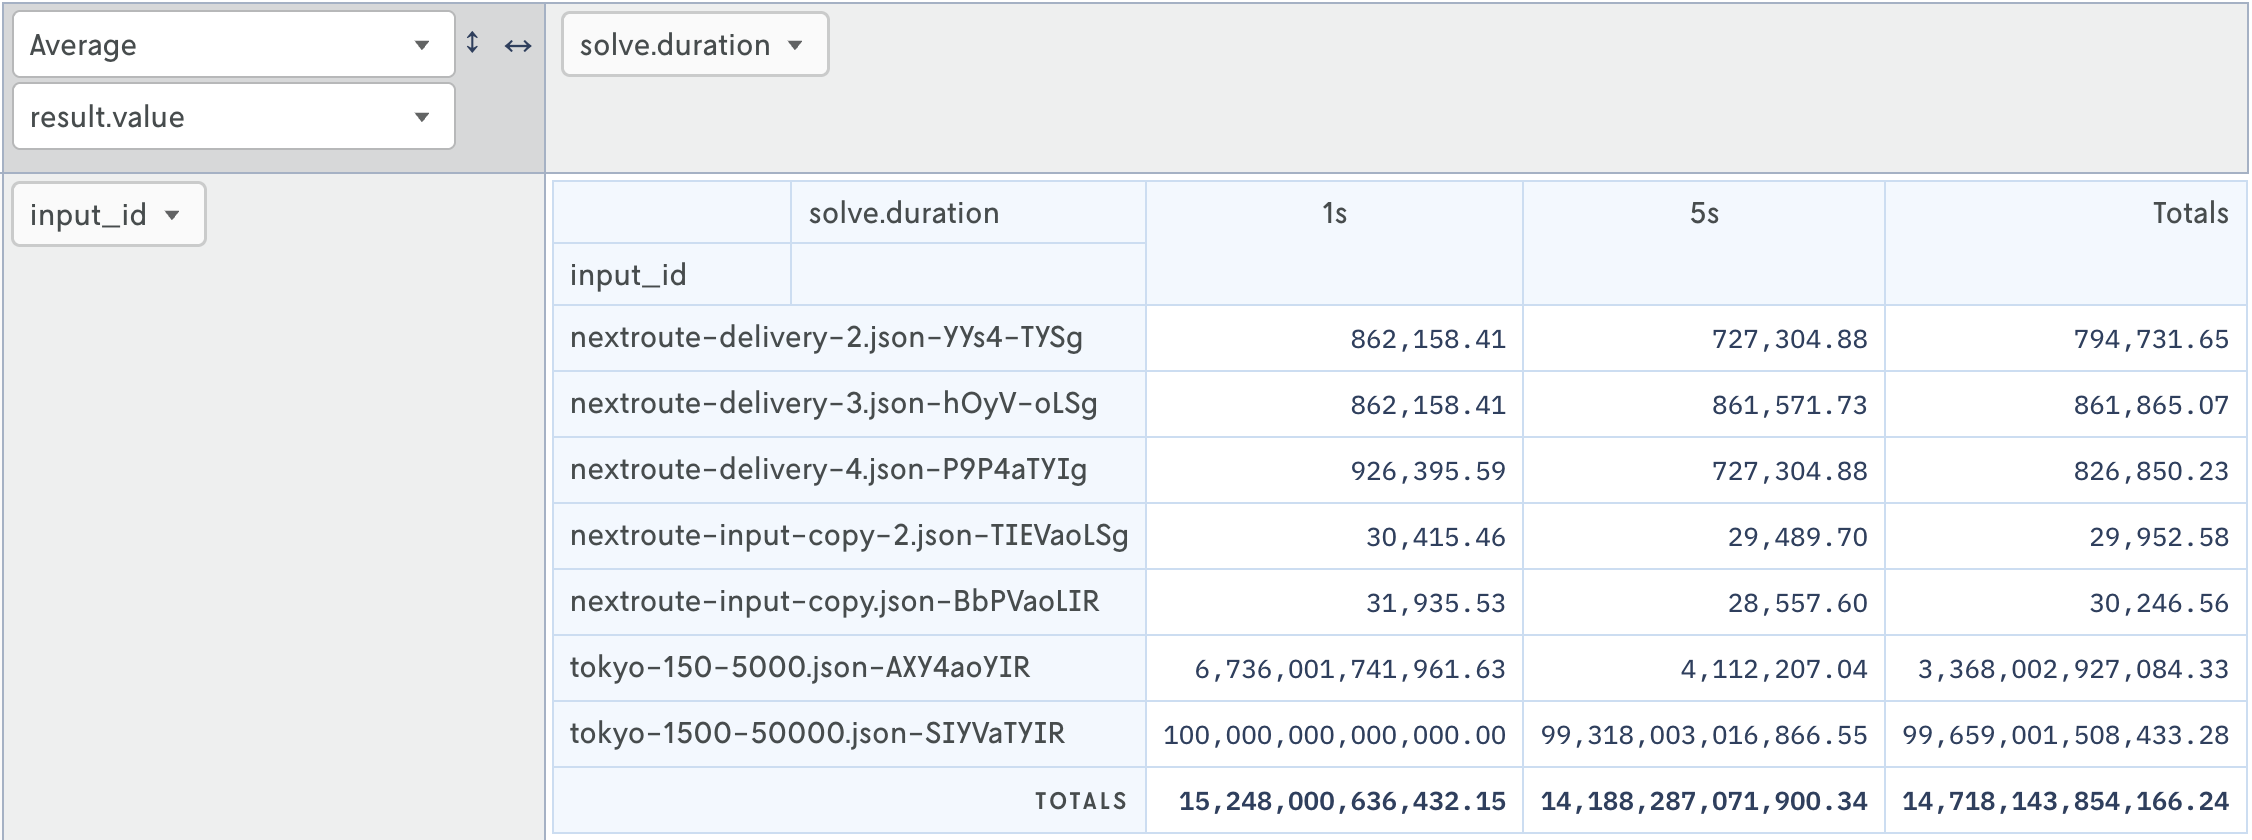
Task: Click the 5s column header
Action: pyautogui.click(x=1703, y=213)
